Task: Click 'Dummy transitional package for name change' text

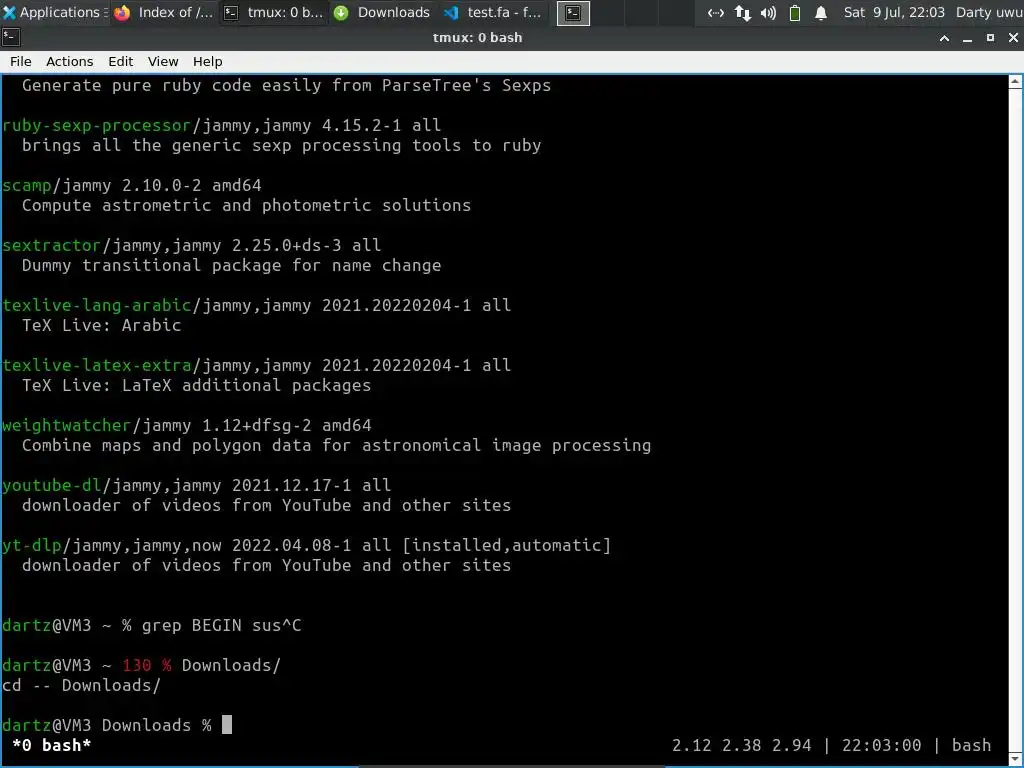Action: (x=231, y=266)
